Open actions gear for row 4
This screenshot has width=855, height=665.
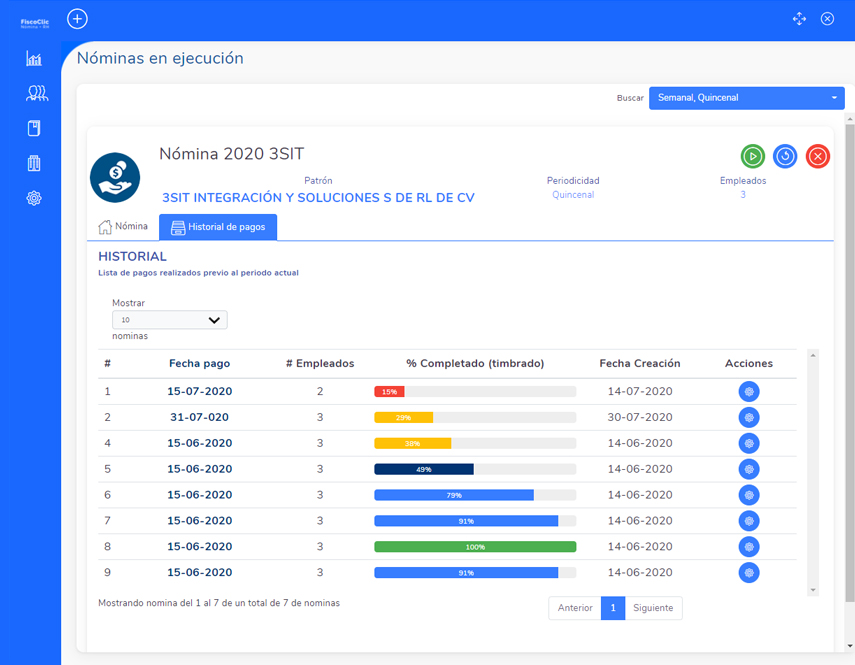coord(749,443)
